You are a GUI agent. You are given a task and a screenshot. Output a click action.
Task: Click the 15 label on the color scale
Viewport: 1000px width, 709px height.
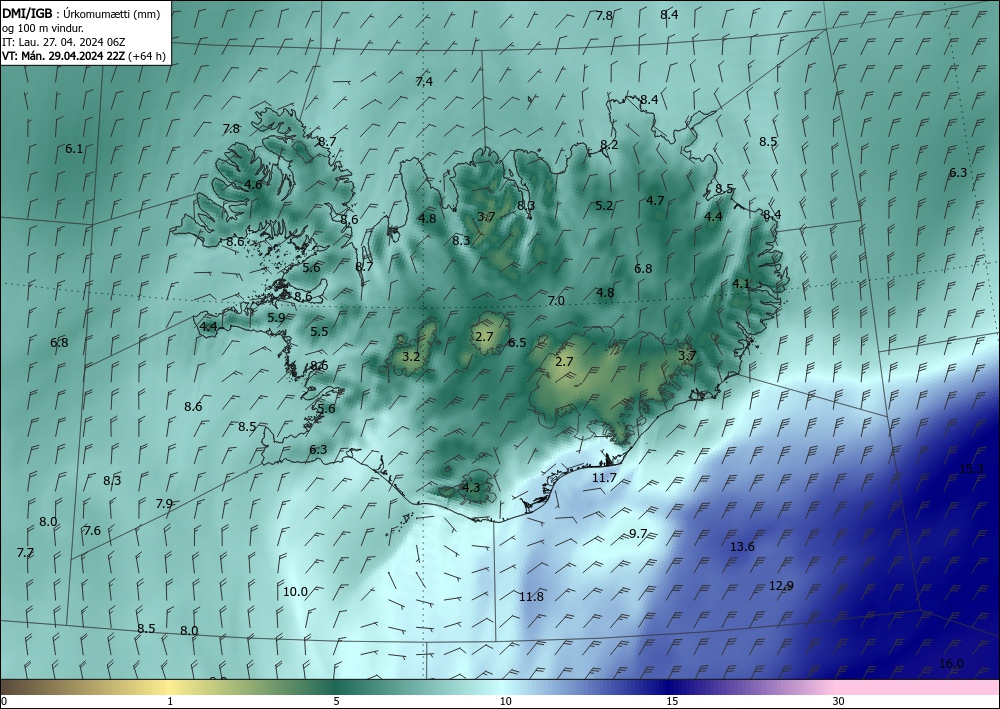pyautogui.click(x=672, y=702)
